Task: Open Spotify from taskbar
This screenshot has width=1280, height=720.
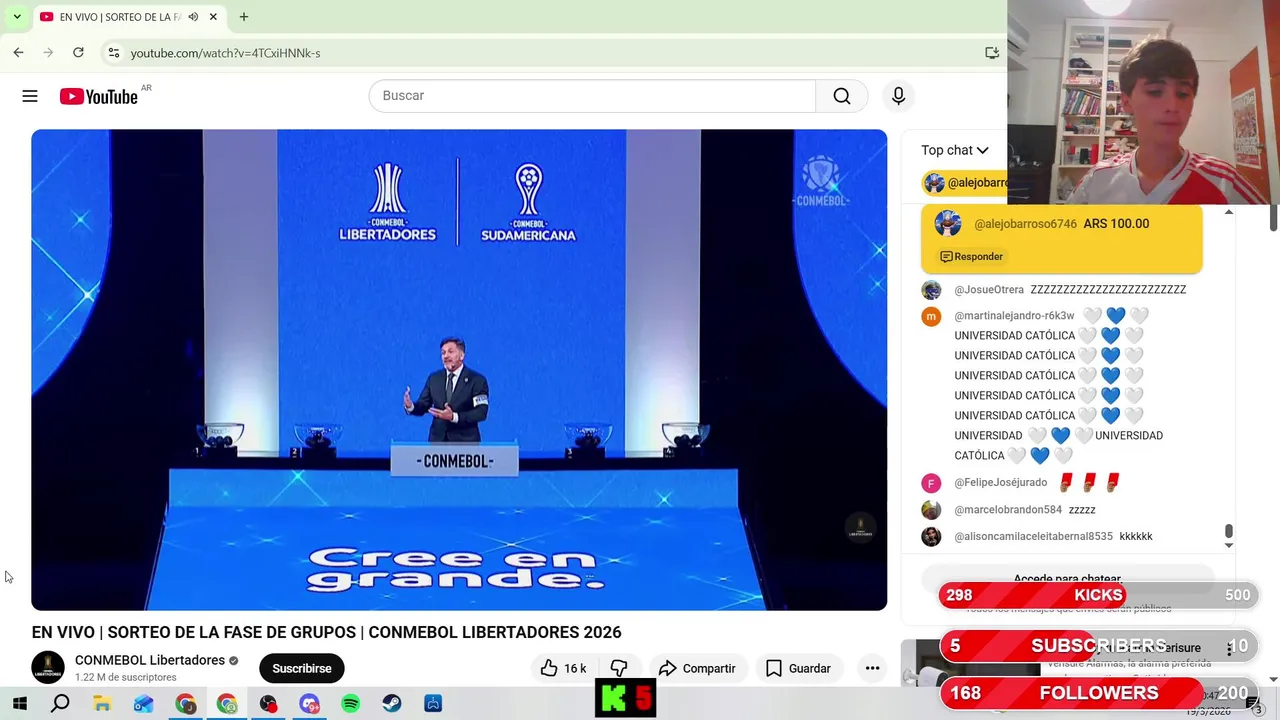Action: pos(350,704)
